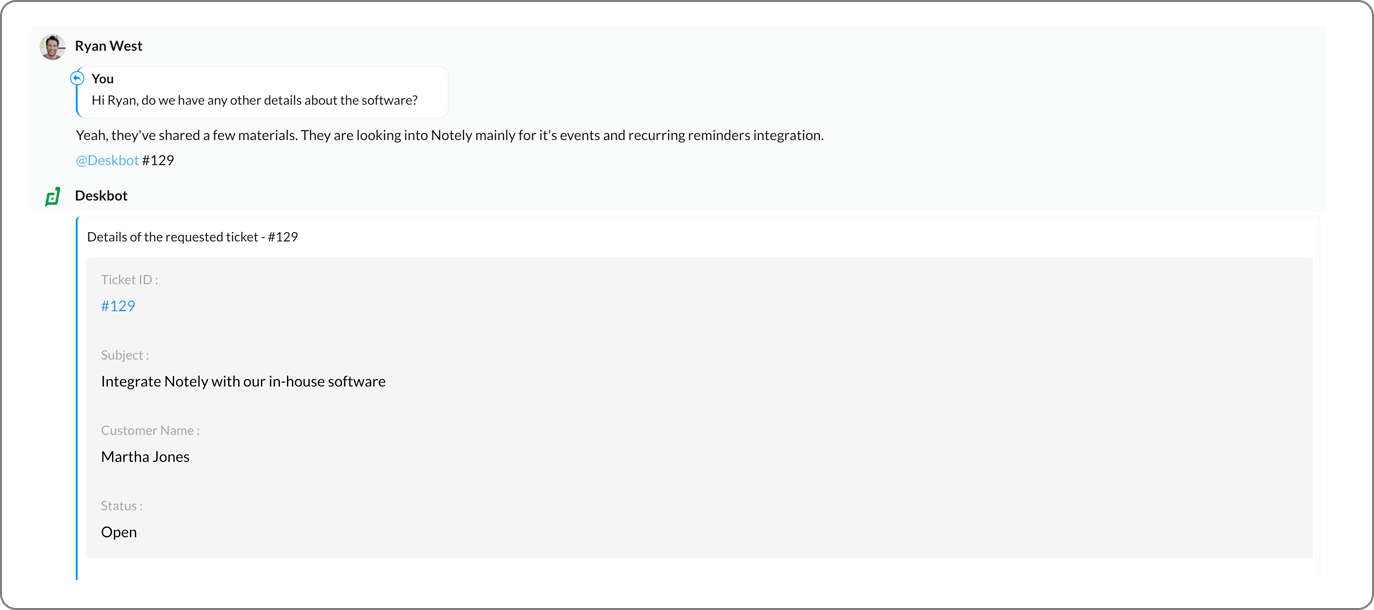Click the "Status :" field label
Viewport: 1374px width, 610px height.
121,506
